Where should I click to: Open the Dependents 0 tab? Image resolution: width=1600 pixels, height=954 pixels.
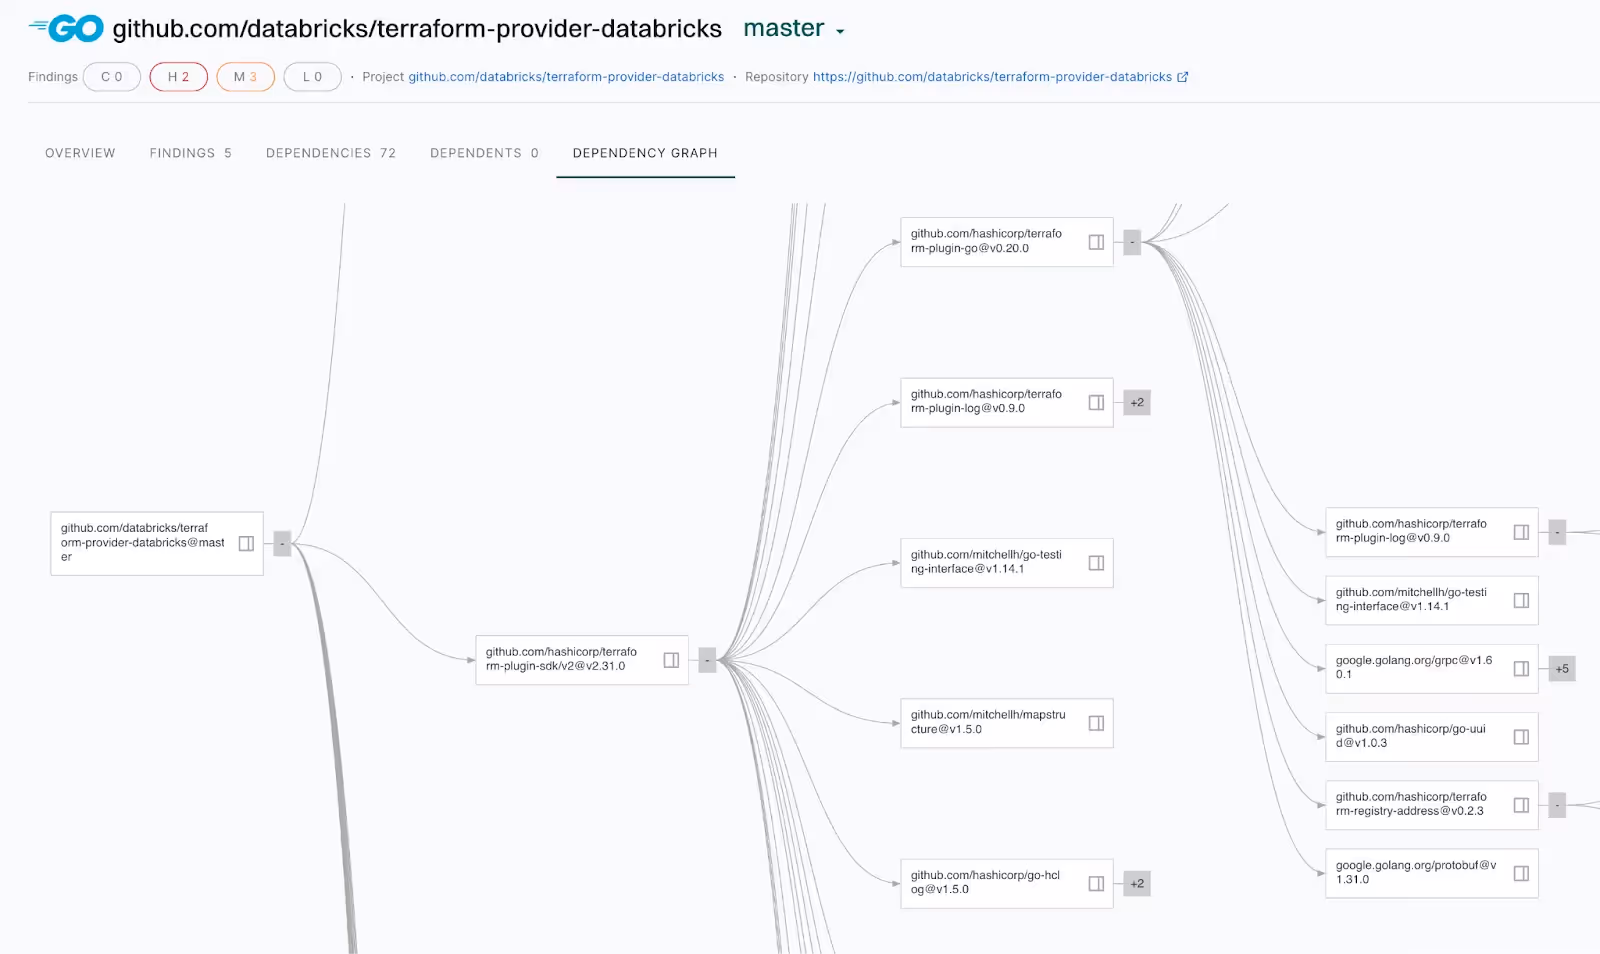[x=484, y=153]
